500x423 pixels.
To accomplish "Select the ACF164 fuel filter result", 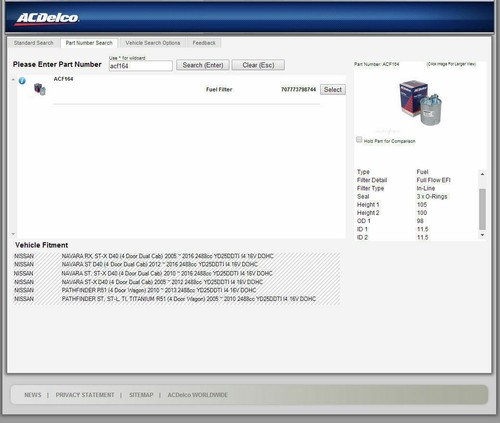I will [x=333, y=89].
